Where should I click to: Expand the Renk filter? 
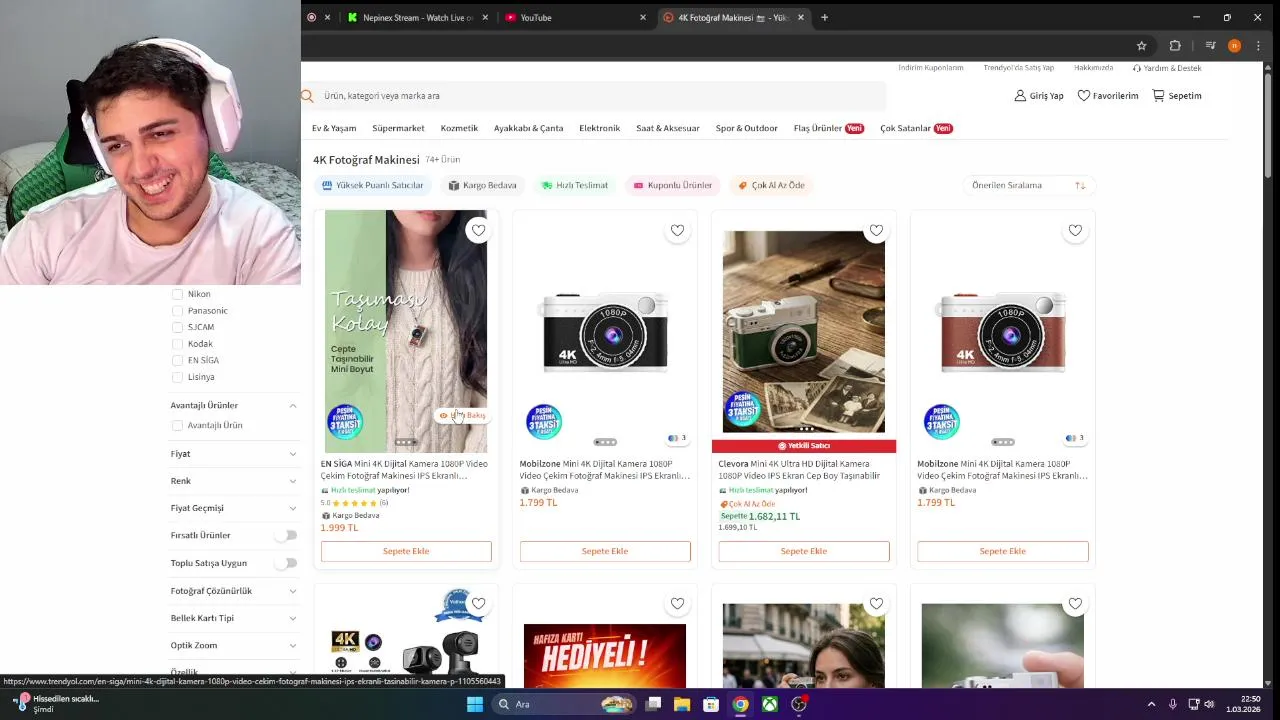point(292,481)
